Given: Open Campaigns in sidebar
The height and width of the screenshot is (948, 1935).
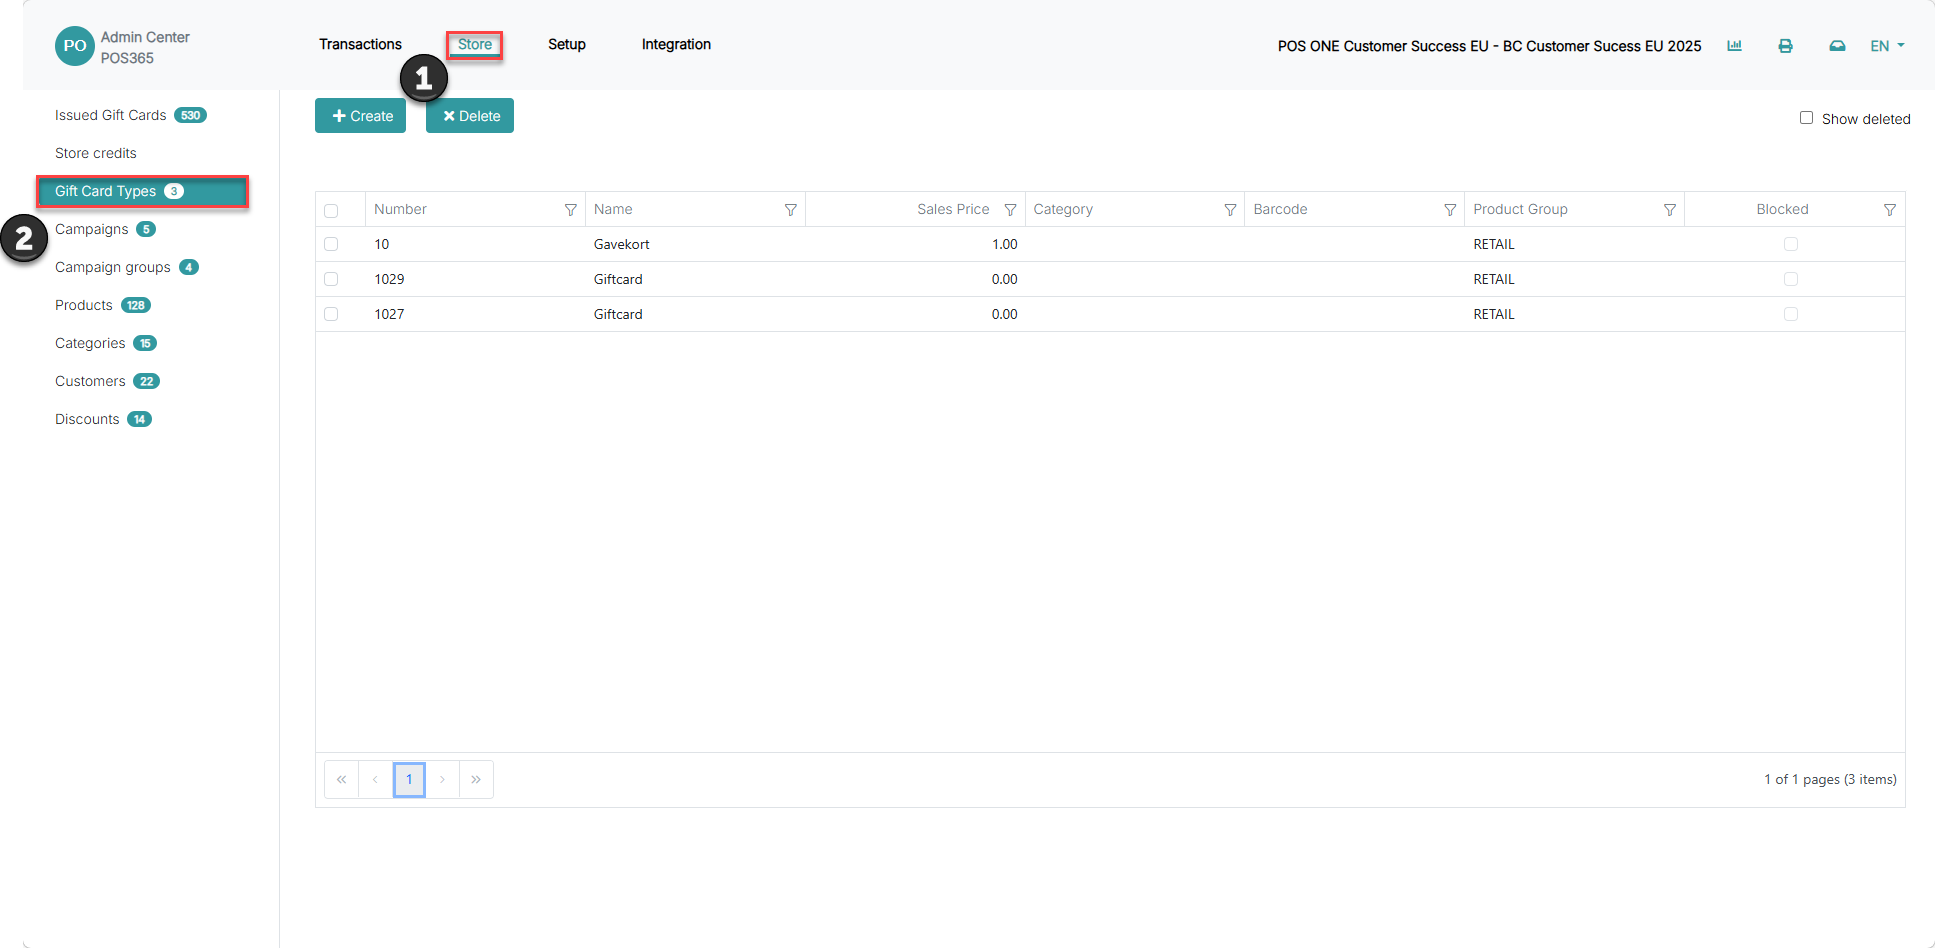Looking at the screenshot, I should click(105, 229).
